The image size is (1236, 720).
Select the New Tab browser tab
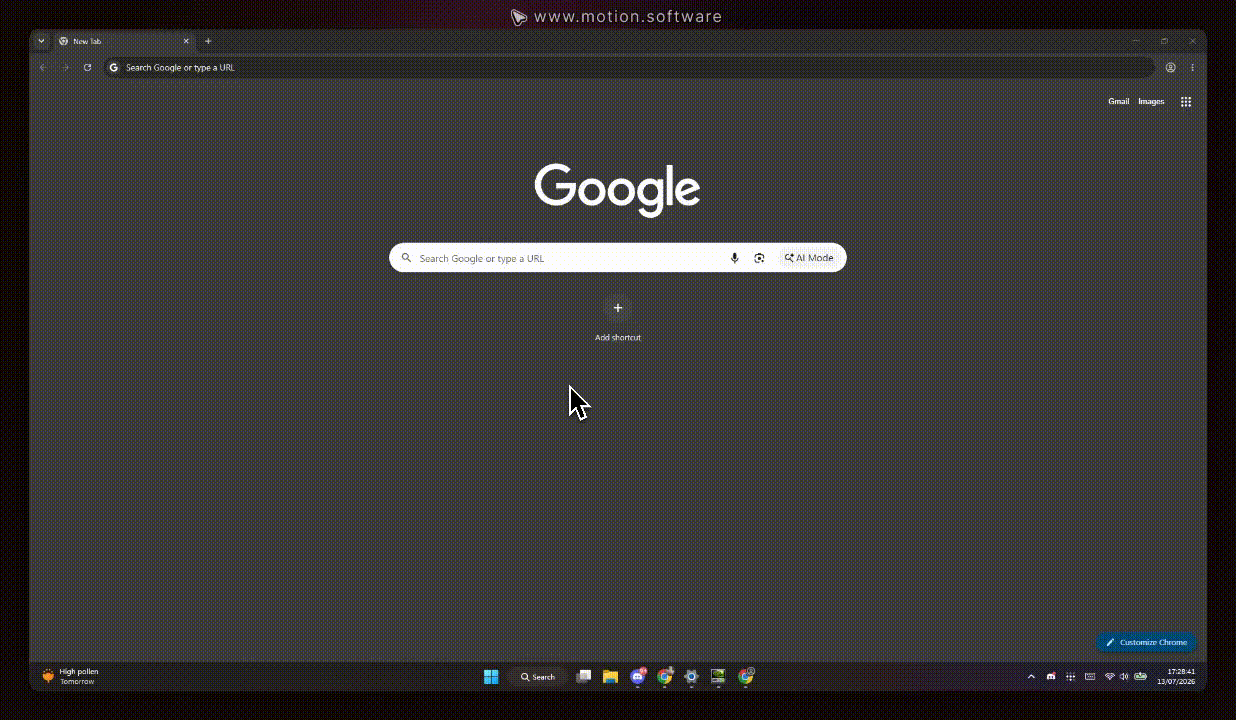coord(123,41)
